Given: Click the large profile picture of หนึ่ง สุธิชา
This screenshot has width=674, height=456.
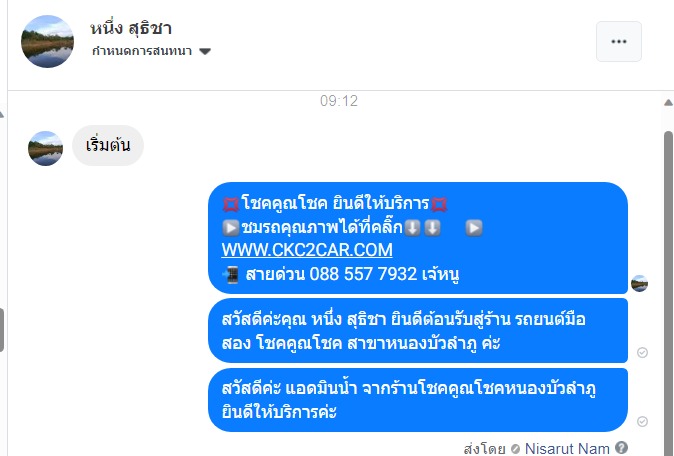Looking at the screenshot, I should pyautogui.click(x=47, y=41).
